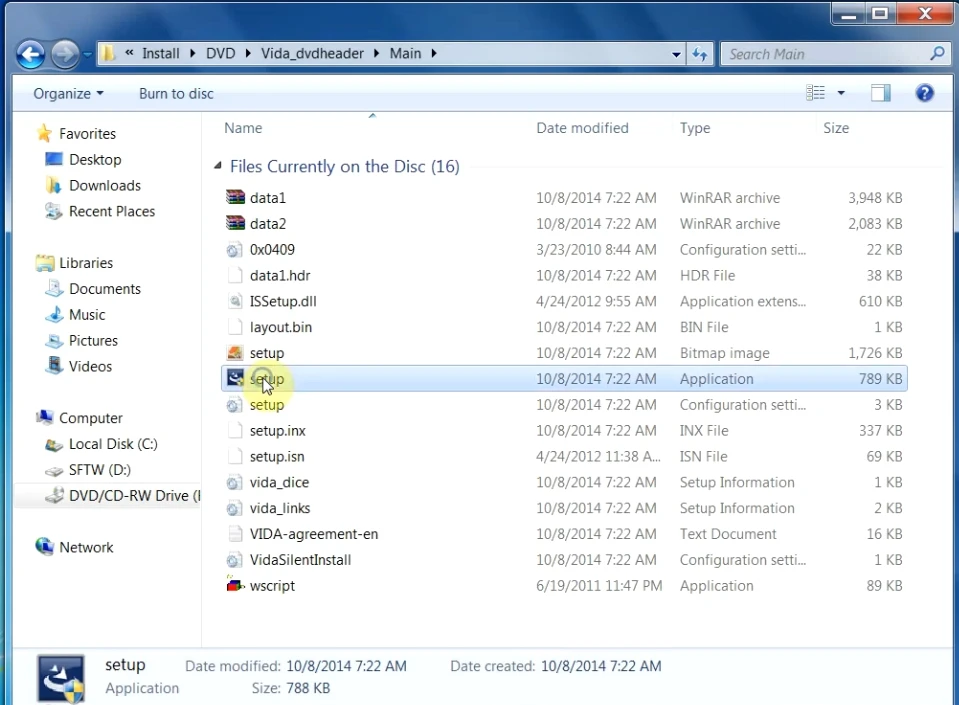The image size is (959, 705).
Task: Click the refresh button beside the address bar
Action: point(700,54)
